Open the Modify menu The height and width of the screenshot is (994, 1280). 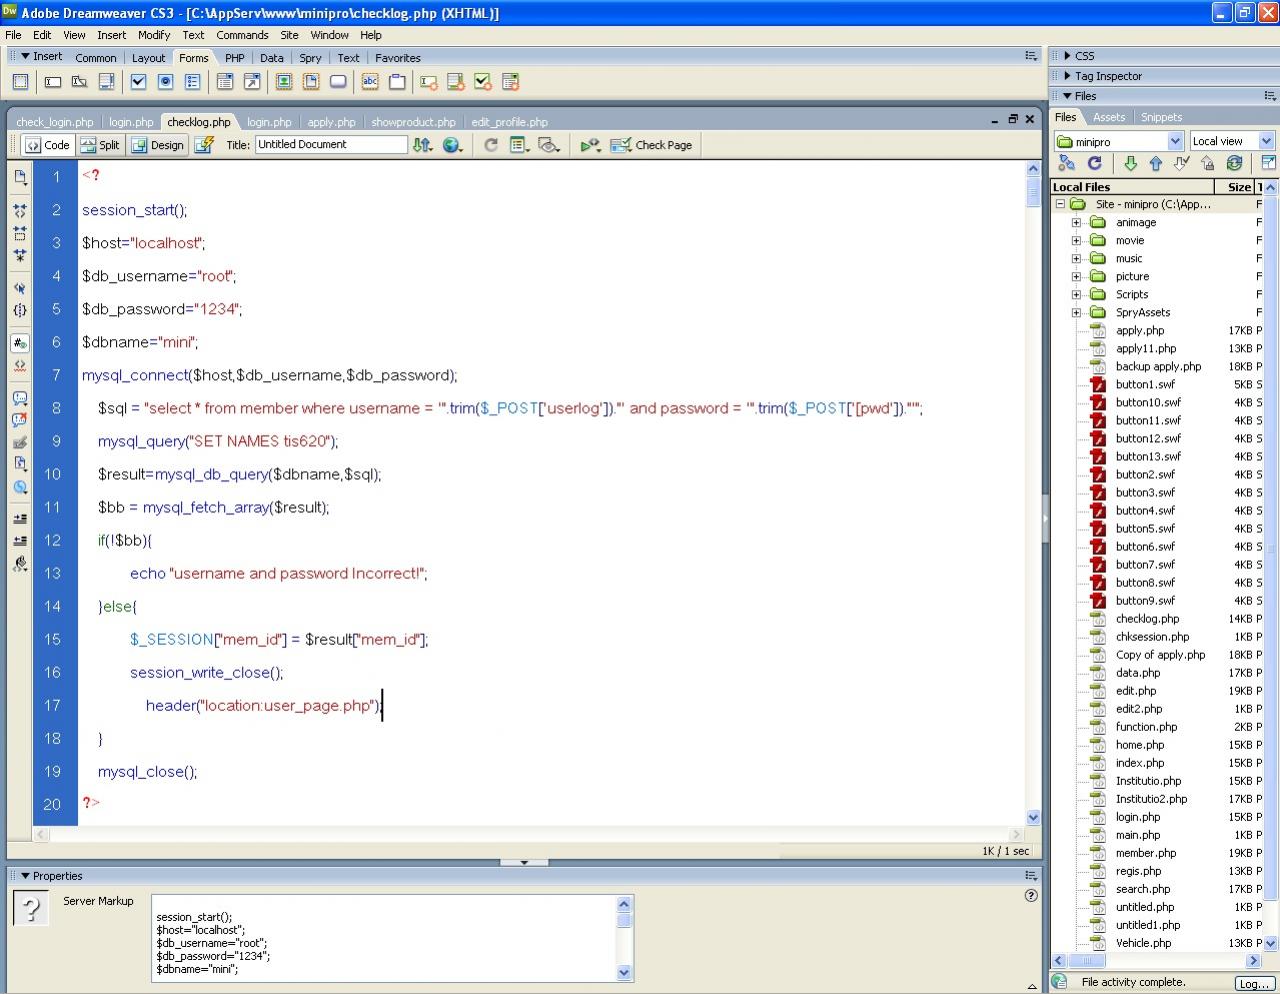click(x=154, y=35)
